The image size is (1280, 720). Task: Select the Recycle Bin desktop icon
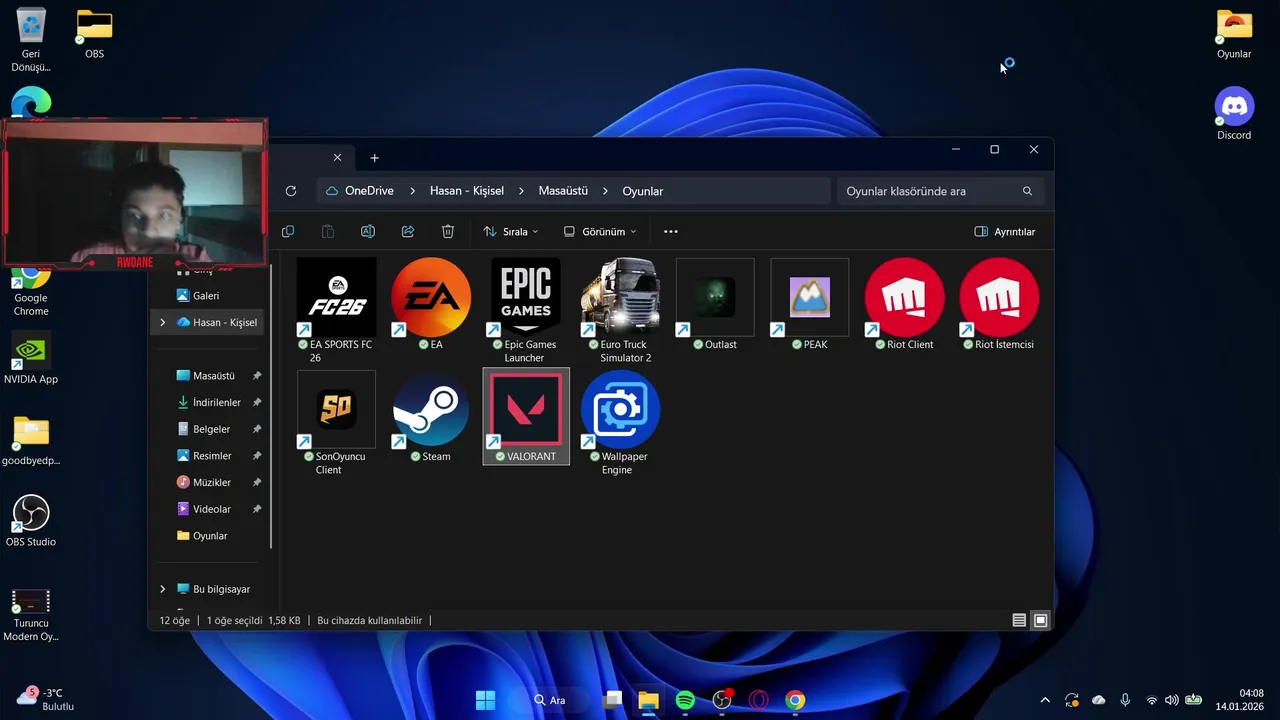[x=31, y=40]
